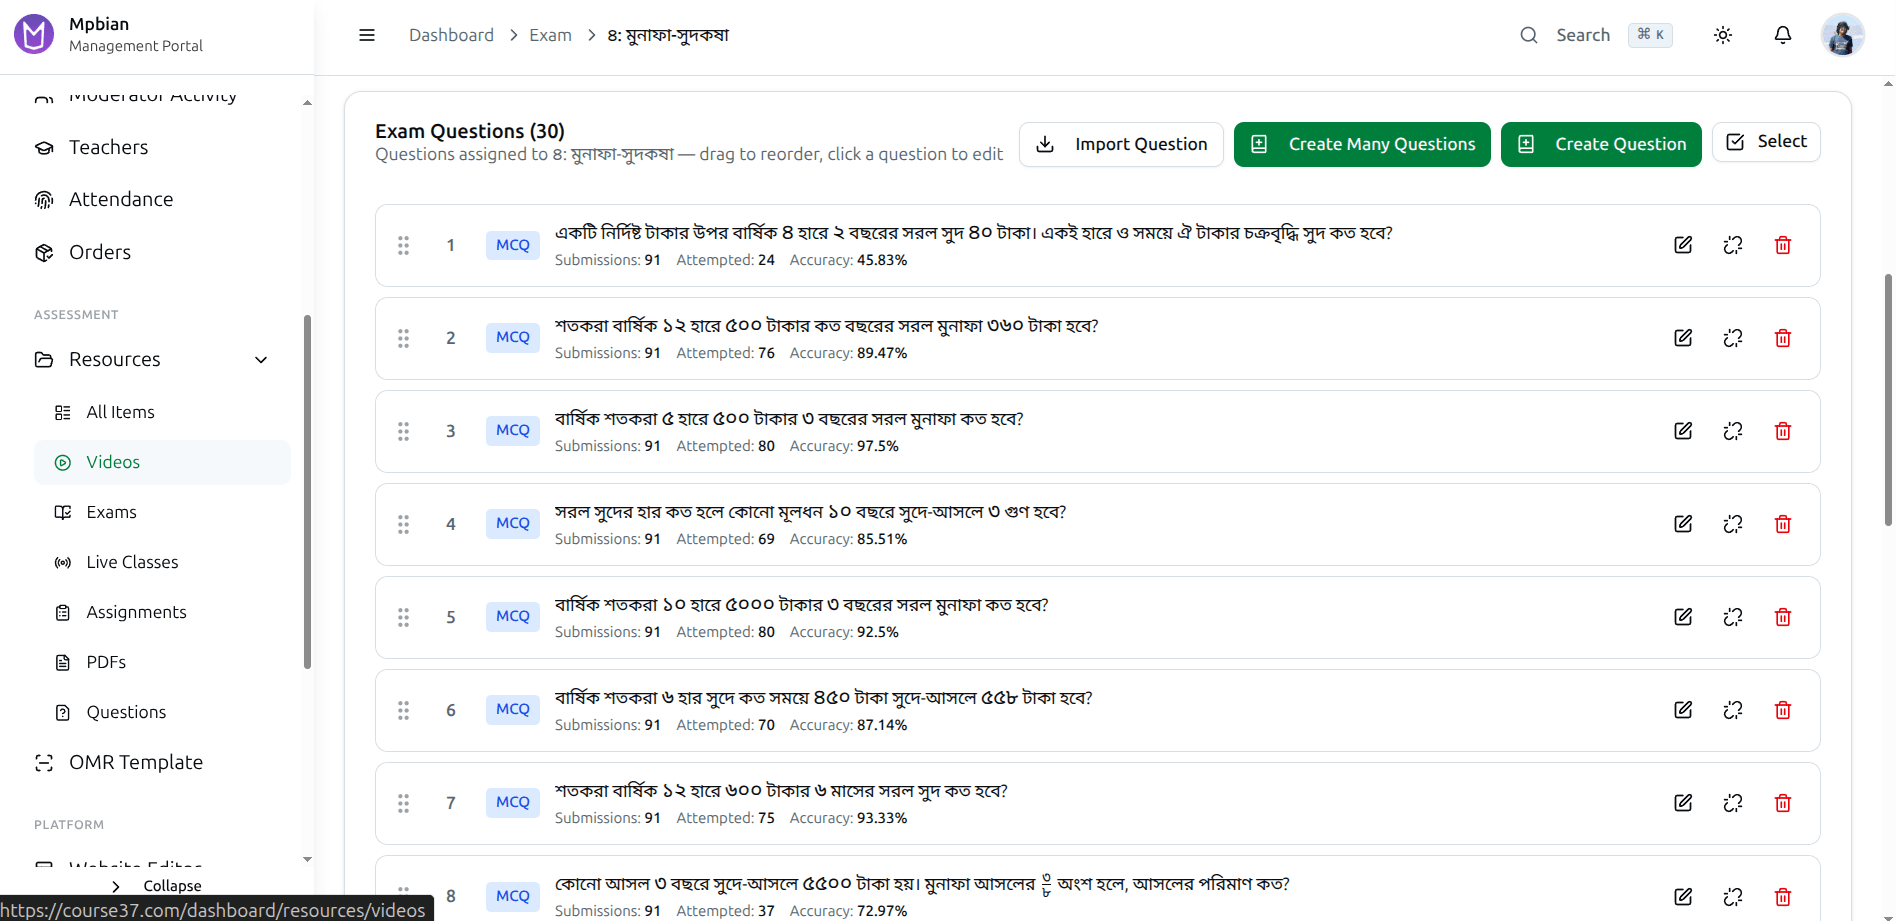Viewport: 1896px width, 921px height.
Task: Open Orders in sidebar
Action: [x=162, y=252]
